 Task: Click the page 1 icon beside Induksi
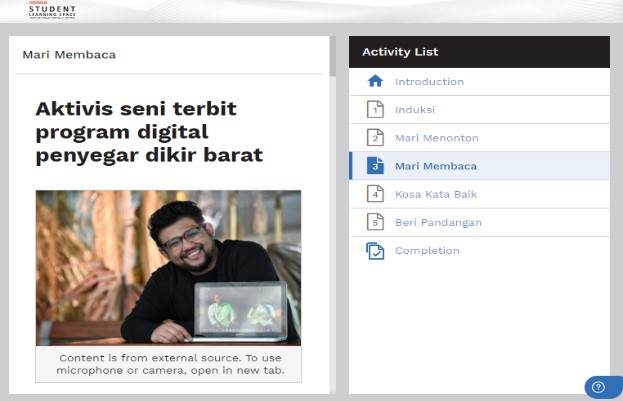375,109
